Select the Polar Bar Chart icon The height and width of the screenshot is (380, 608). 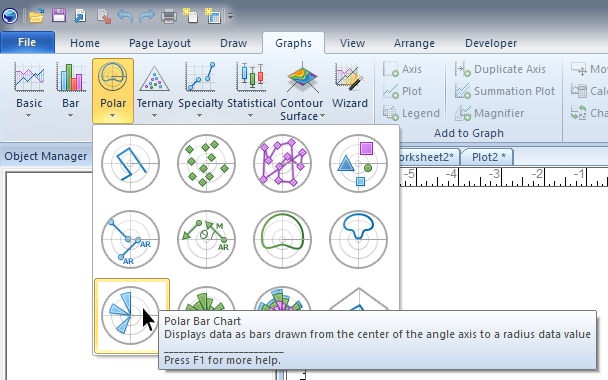(x=131, y=316)
